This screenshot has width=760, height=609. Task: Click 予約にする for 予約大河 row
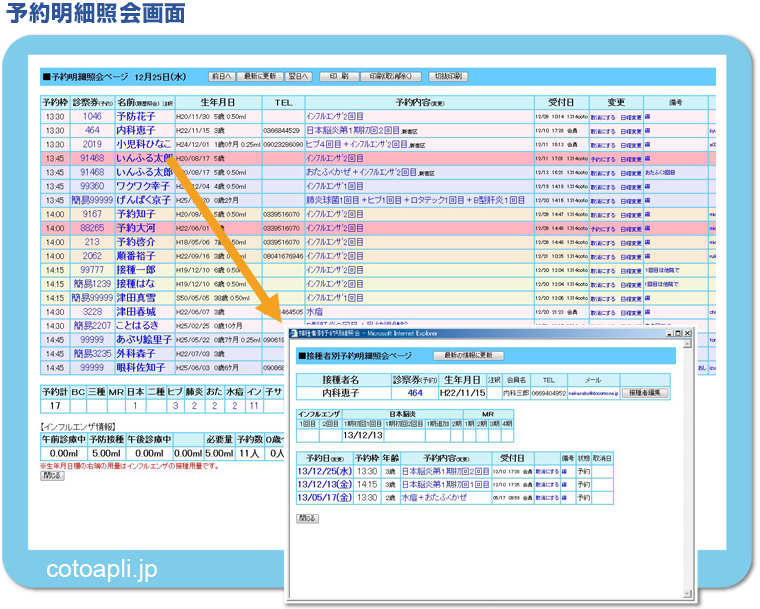603,229
